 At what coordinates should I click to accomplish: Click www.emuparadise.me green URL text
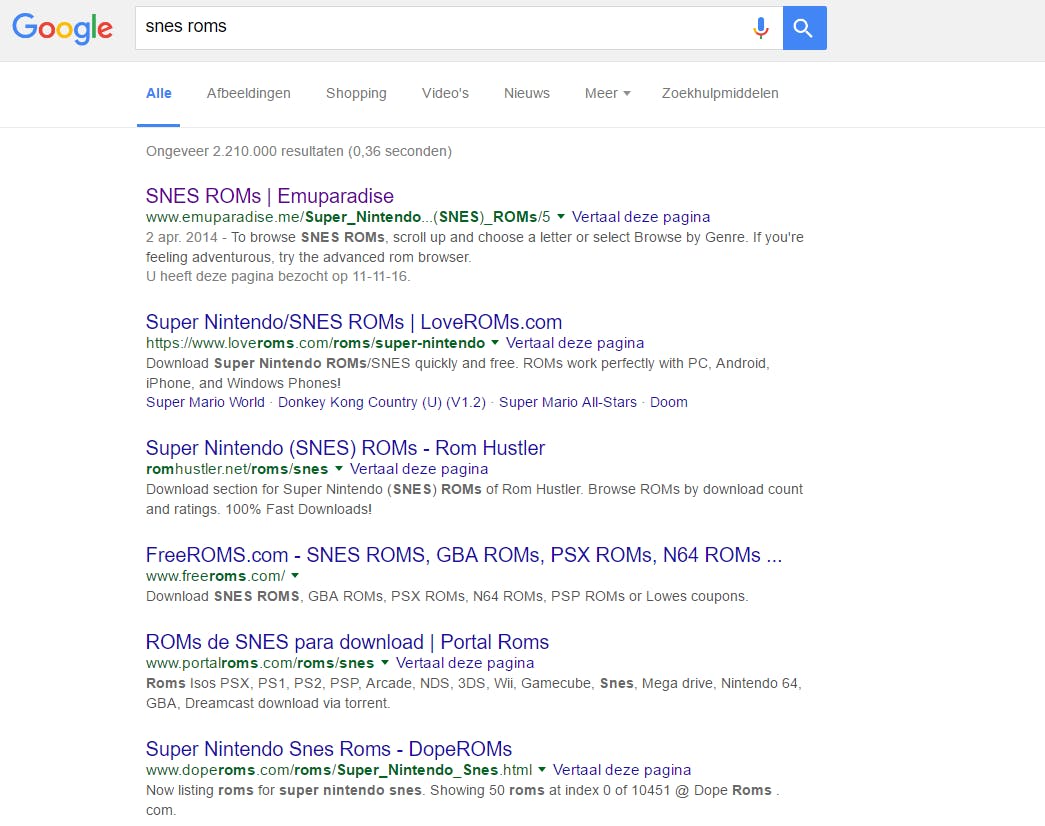coord(348,217)
